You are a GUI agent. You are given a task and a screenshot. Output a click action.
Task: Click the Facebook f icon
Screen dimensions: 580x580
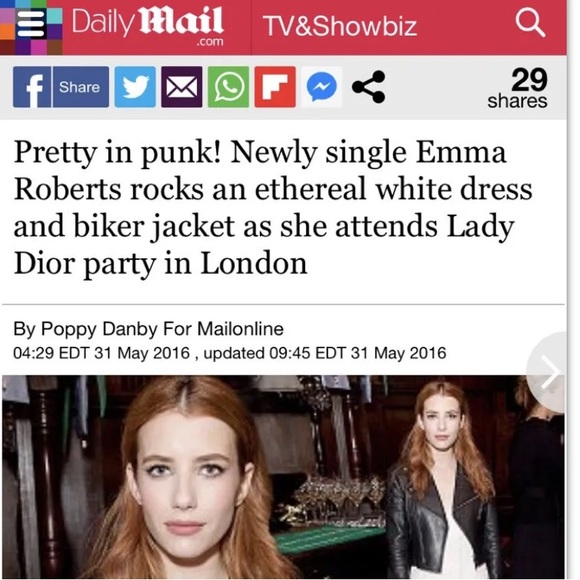[x=32, y=87]
